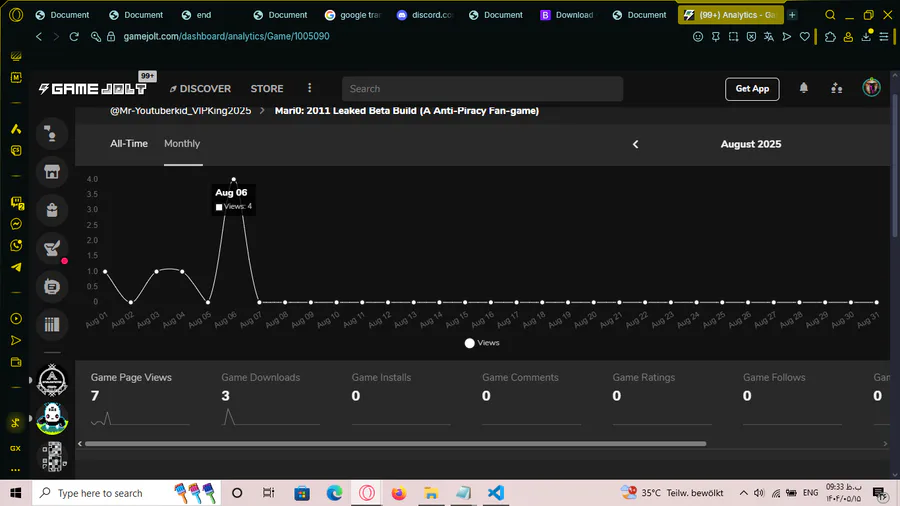Switch to the google translate tab

353,15
